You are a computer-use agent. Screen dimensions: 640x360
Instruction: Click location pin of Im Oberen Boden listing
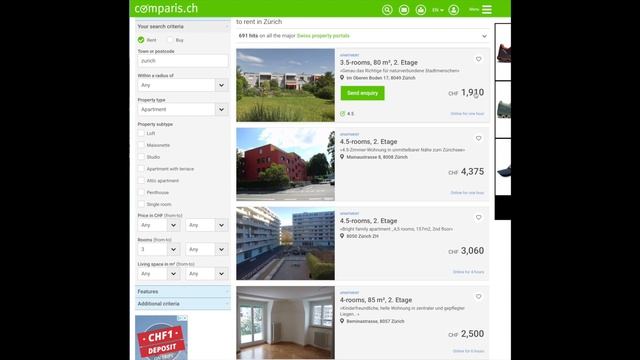342,78
